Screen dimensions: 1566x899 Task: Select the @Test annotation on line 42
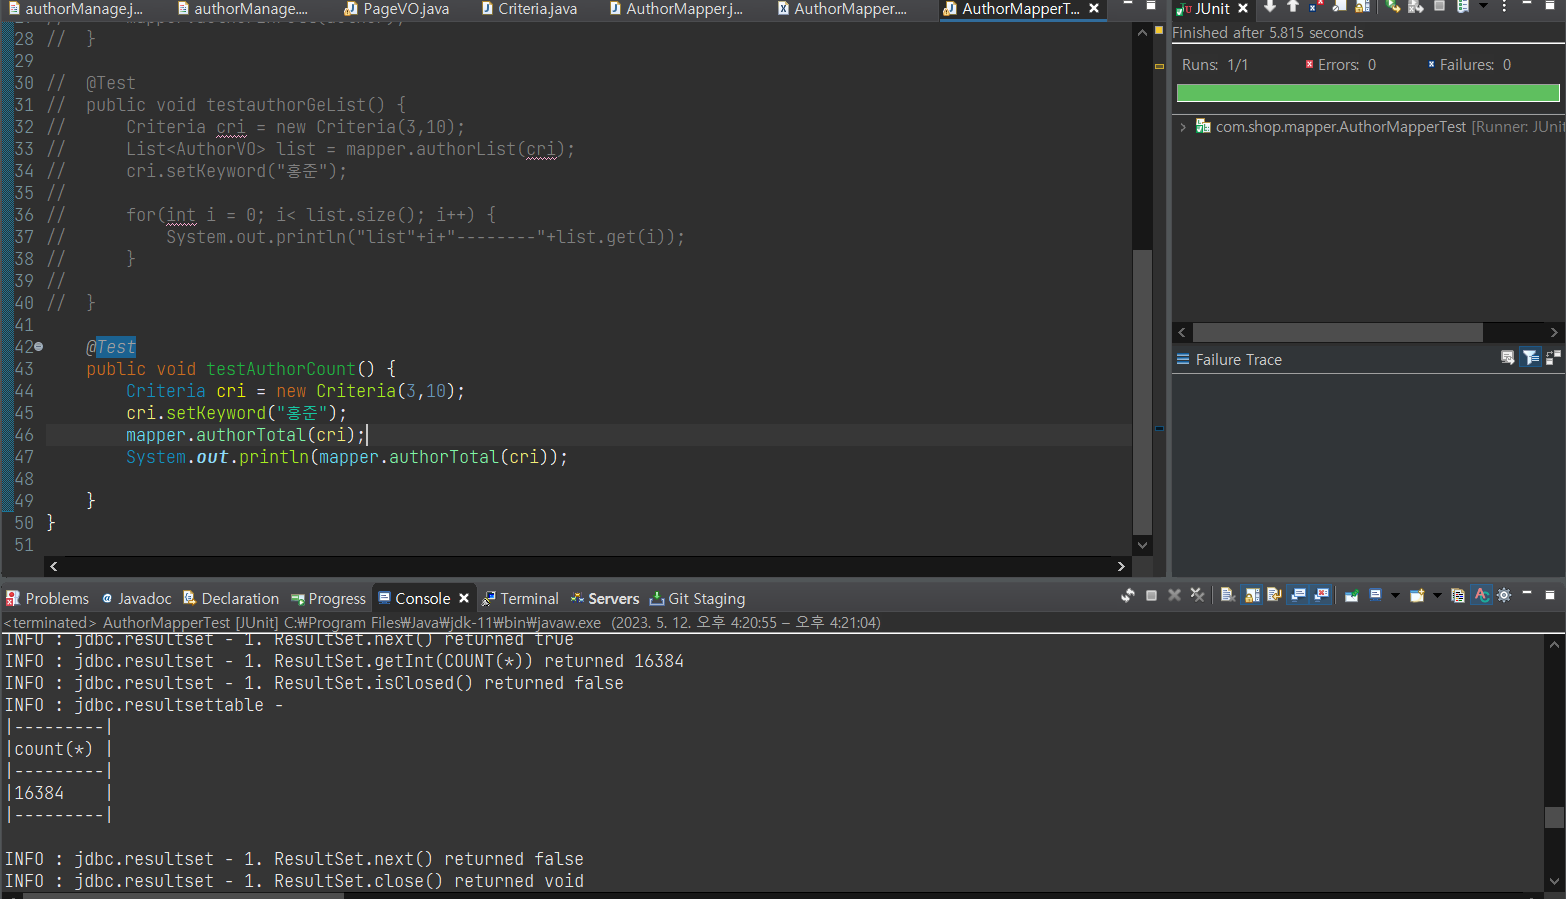click(111, 347)
